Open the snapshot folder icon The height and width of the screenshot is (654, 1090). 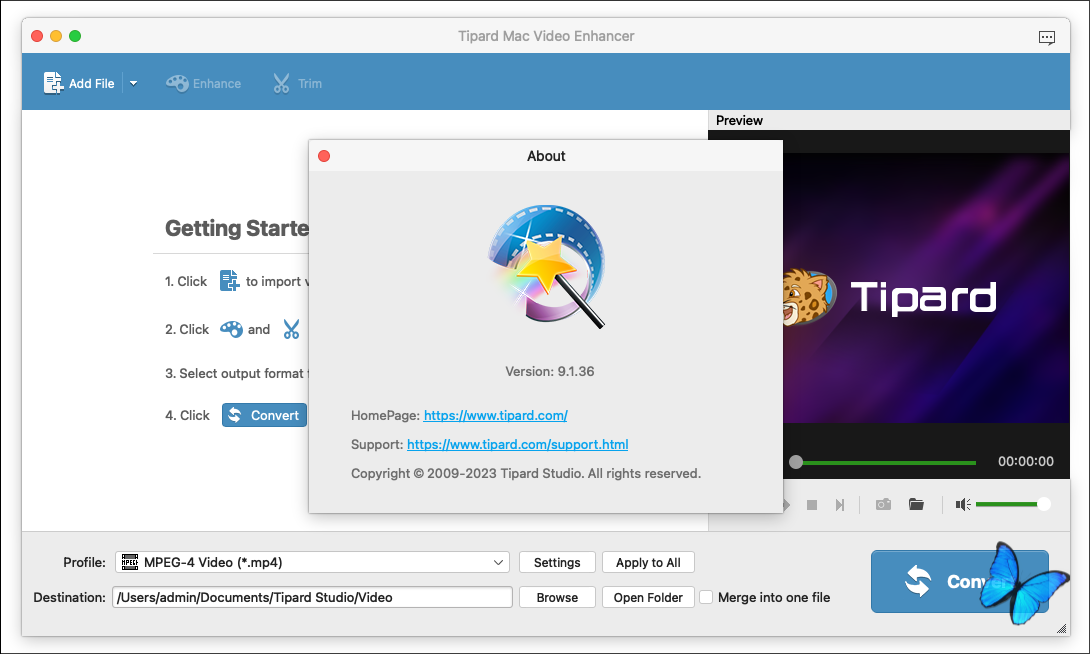pyautogui.click(x=916, y=504)
